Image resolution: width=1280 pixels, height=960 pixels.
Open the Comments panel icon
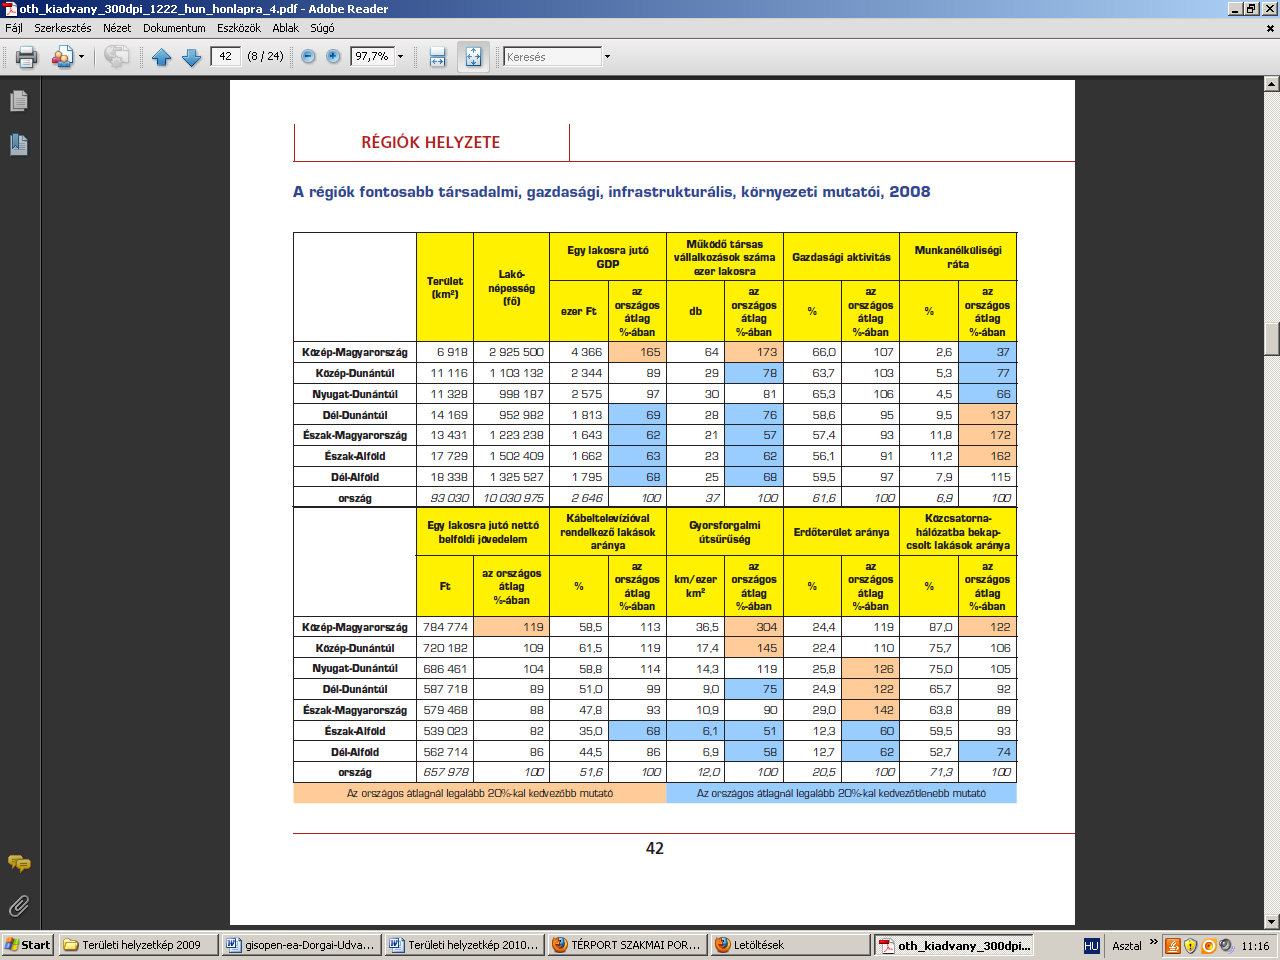19,863
